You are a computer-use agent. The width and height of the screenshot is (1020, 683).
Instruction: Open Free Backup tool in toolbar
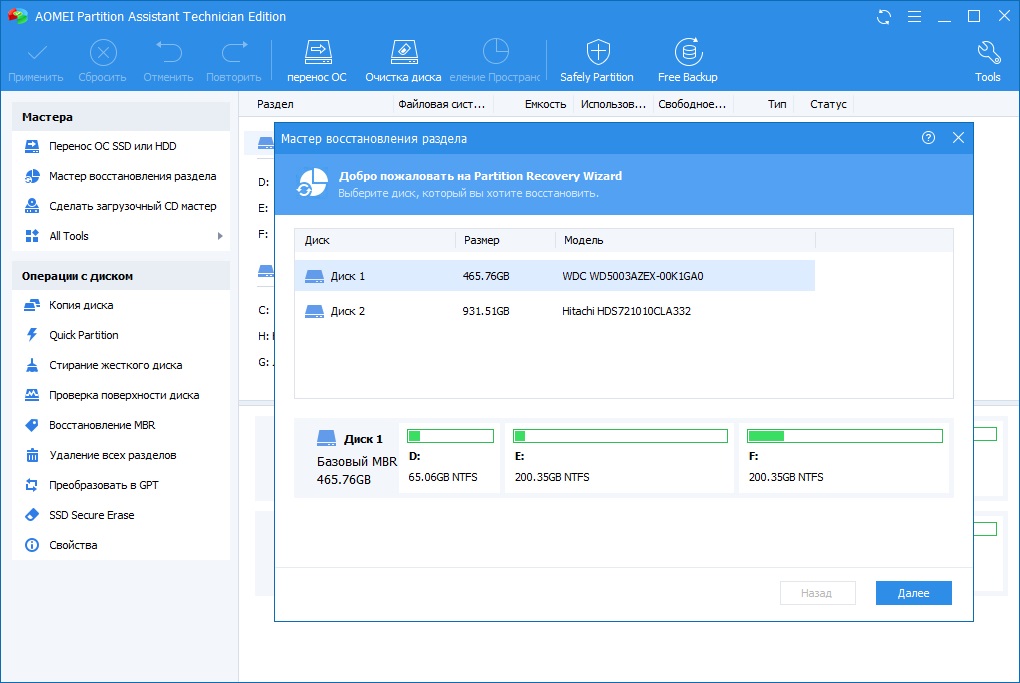[x=687, y=53]
